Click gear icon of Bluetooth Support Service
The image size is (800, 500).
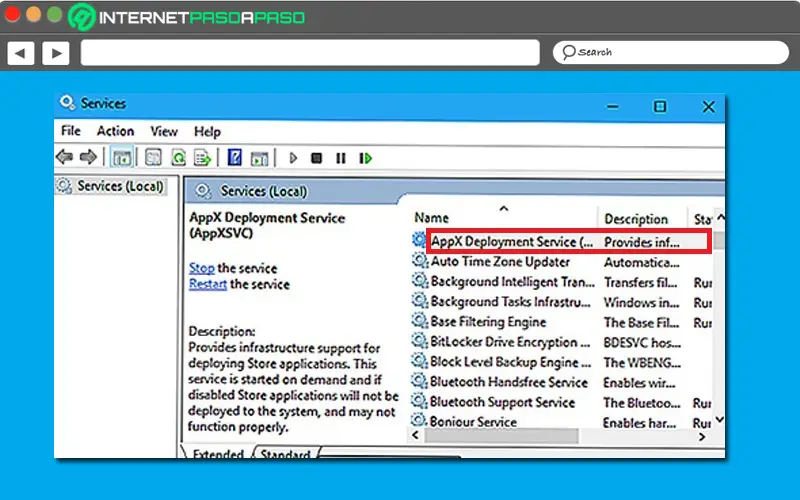click(x=420, y=401)
